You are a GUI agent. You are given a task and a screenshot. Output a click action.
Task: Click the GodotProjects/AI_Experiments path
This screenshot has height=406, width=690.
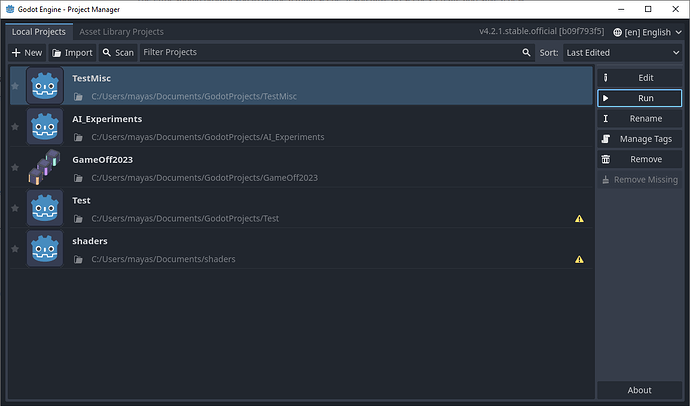click(208, 137)
